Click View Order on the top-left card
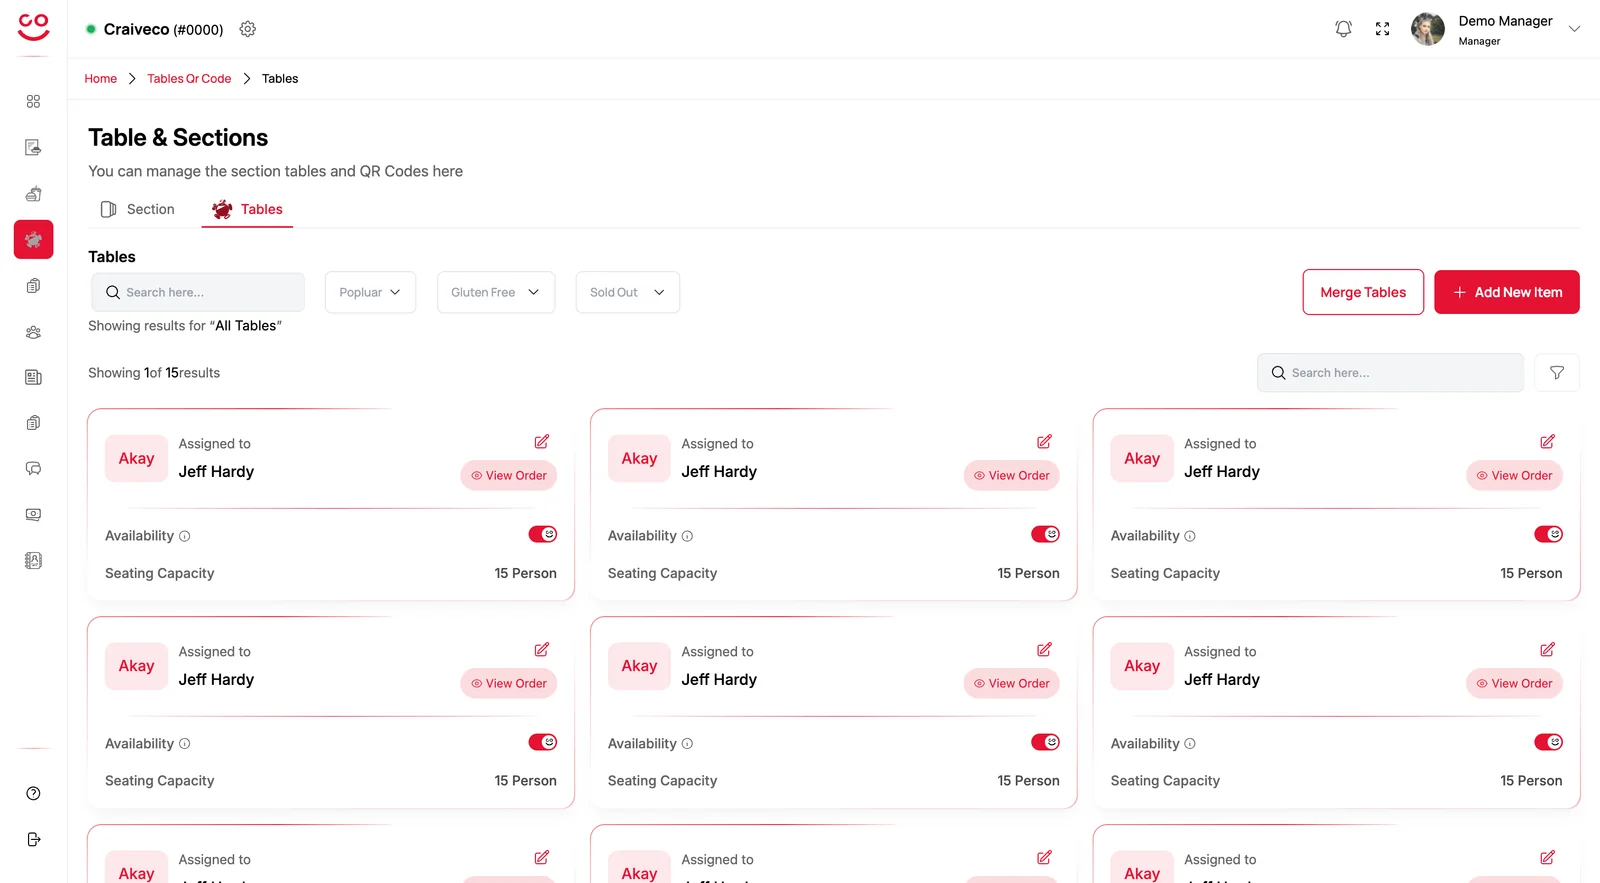 (x=509, y=476)
